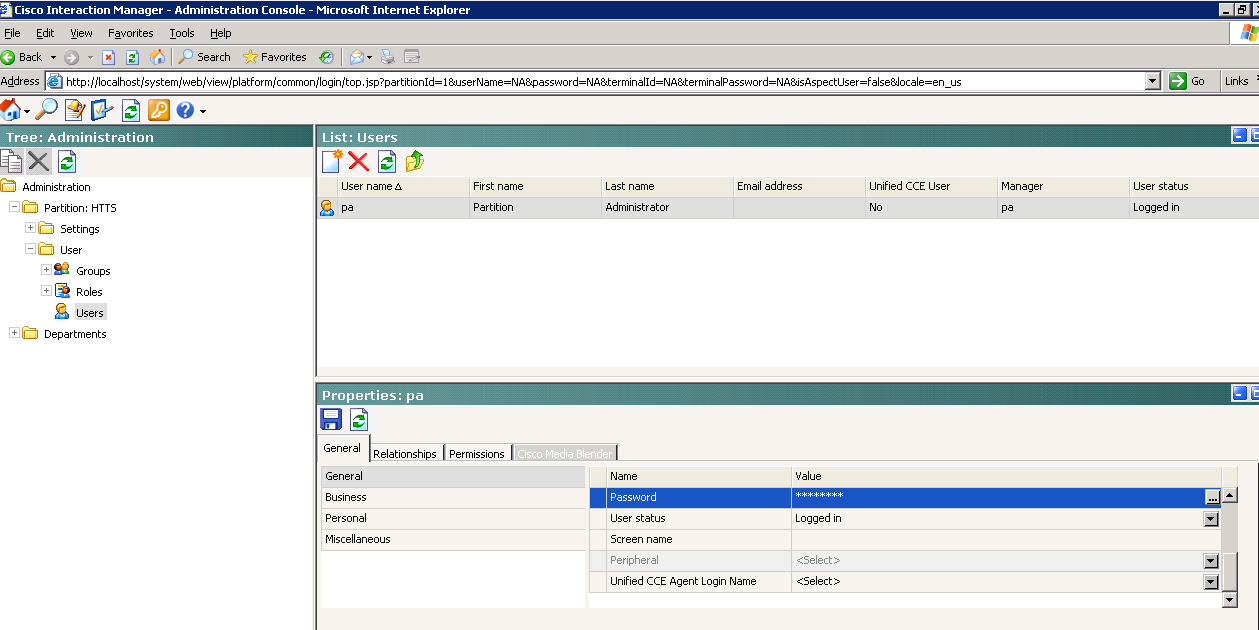
Task: Select the Miscellaneous section
Action: [x=452, y=539]
